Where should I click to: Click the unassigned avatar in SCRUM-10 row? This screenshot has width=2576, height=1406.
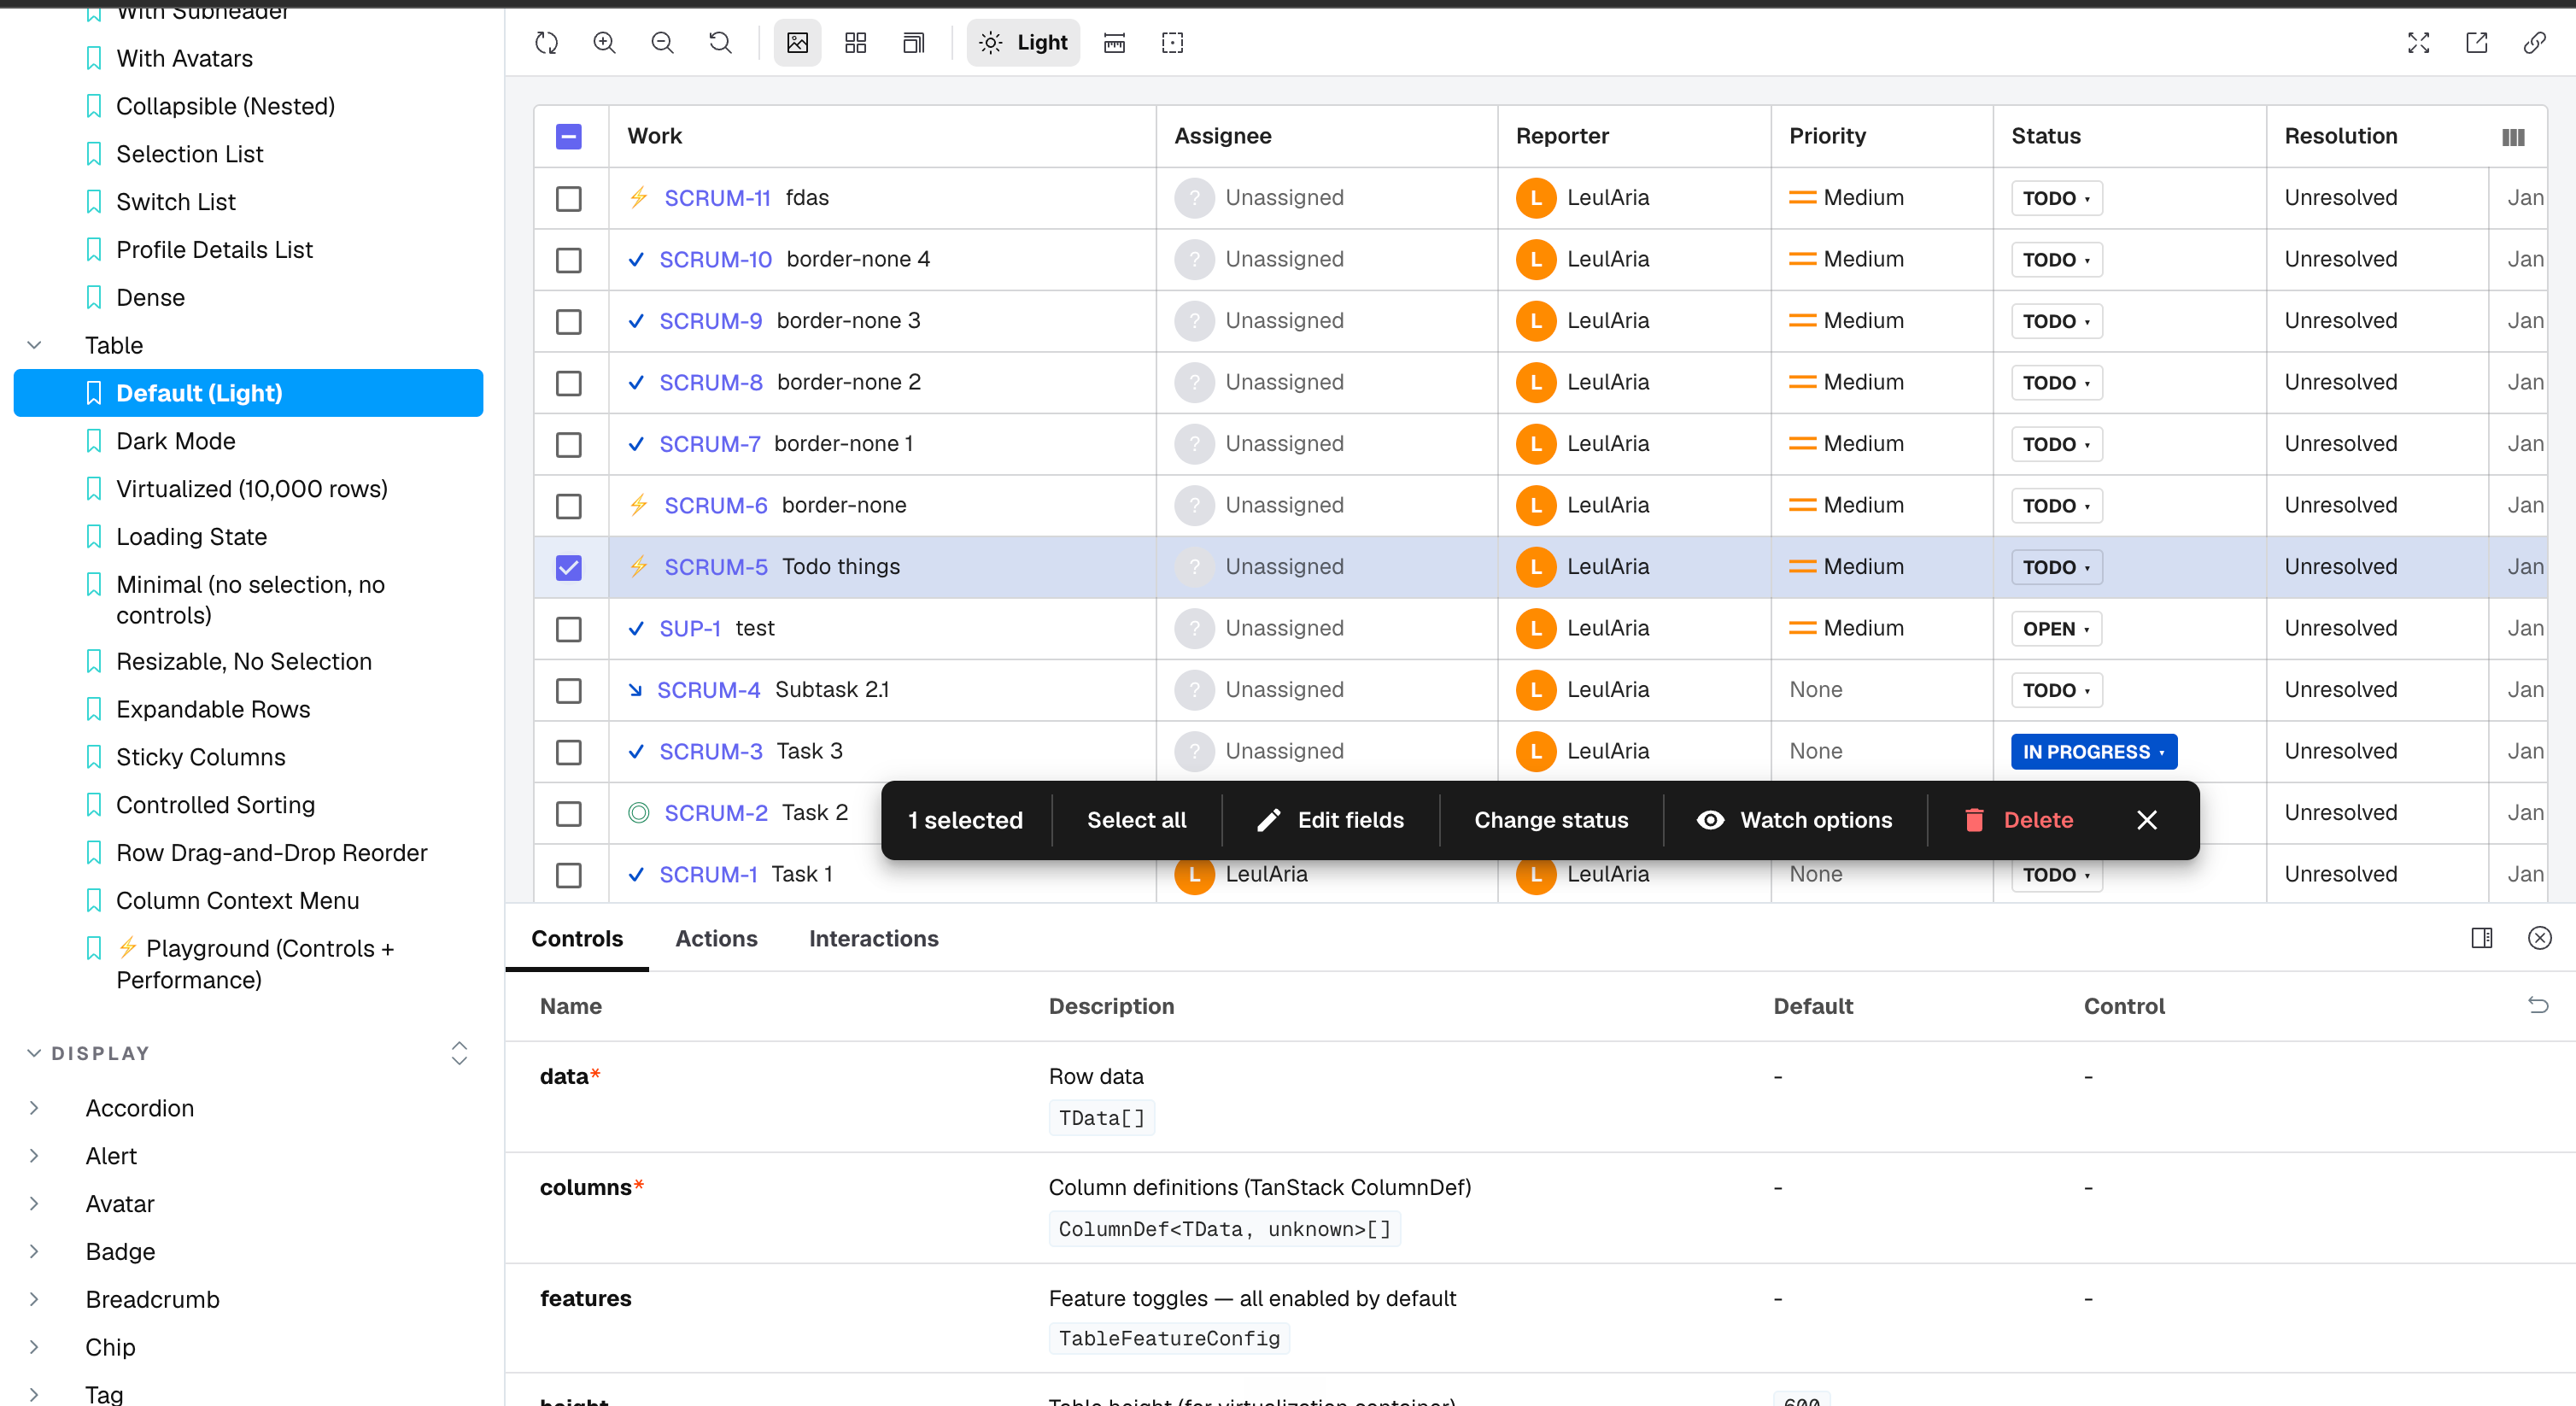[1194, 260]
